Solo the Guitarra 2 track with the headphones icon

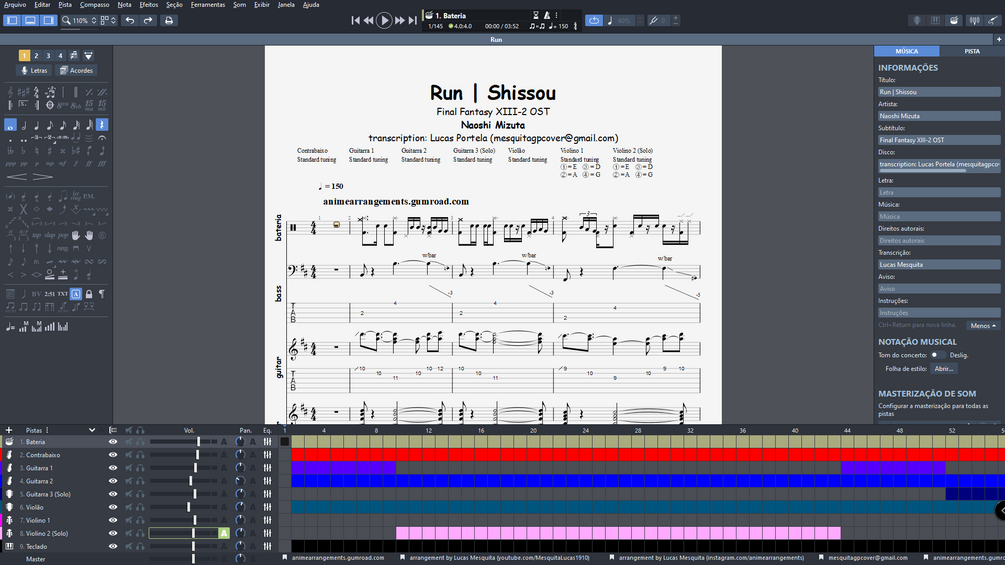pyautogui.click(x=140, y=481)
